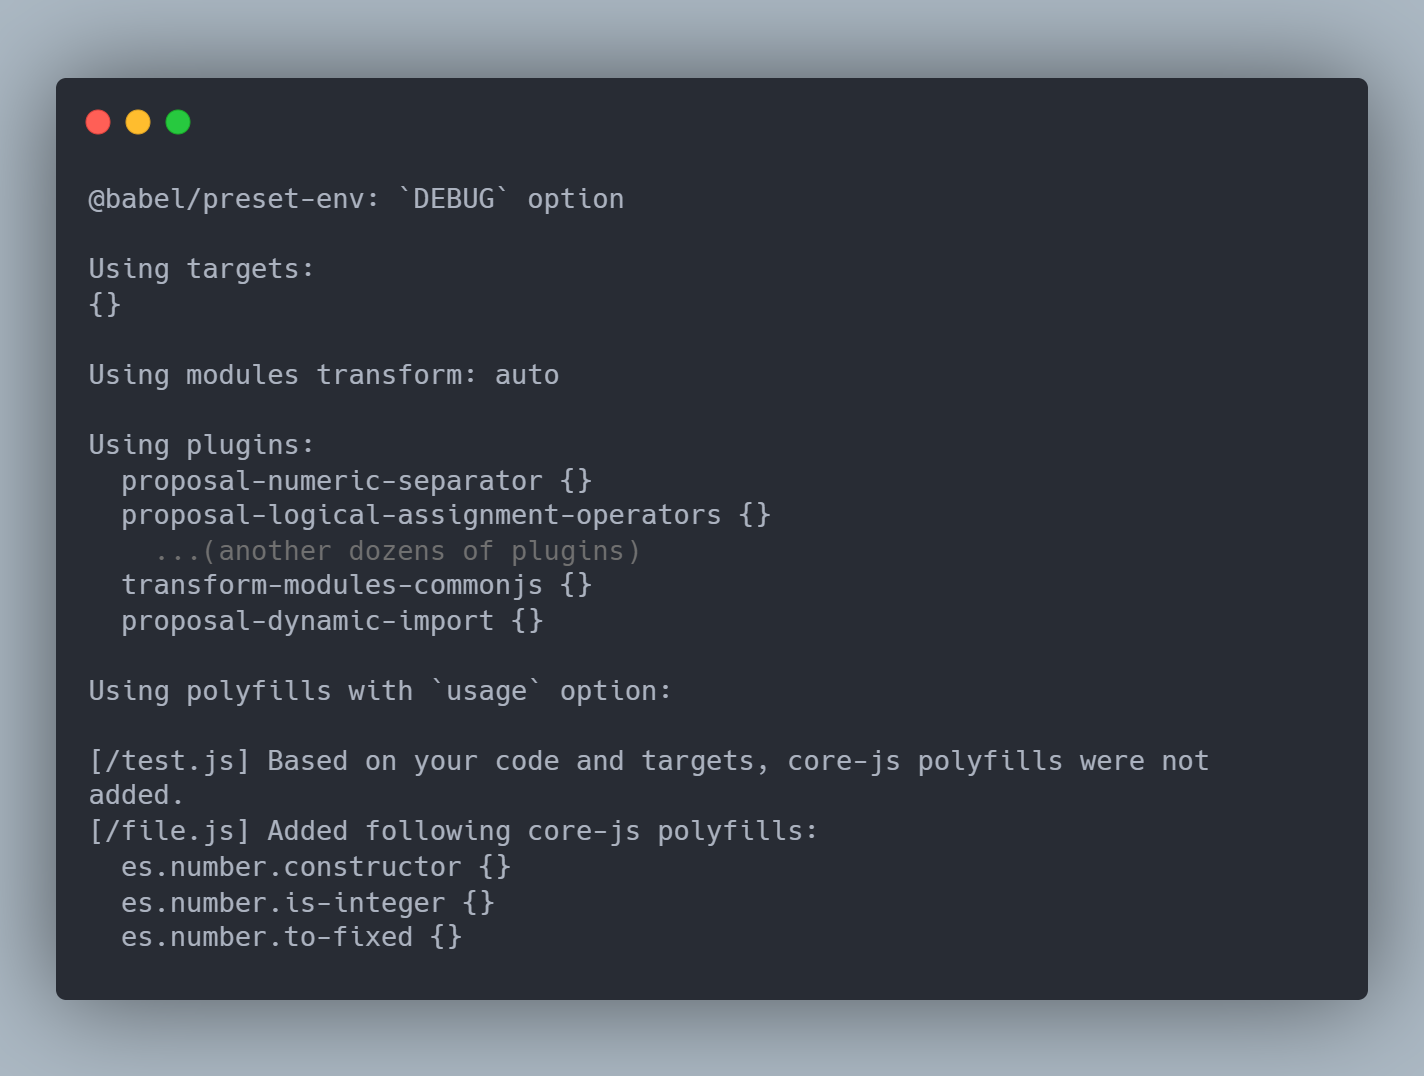Select the es.number.is-integer polyfill line
This screenshot has height=1076, width=1424.
coord(307,903)
